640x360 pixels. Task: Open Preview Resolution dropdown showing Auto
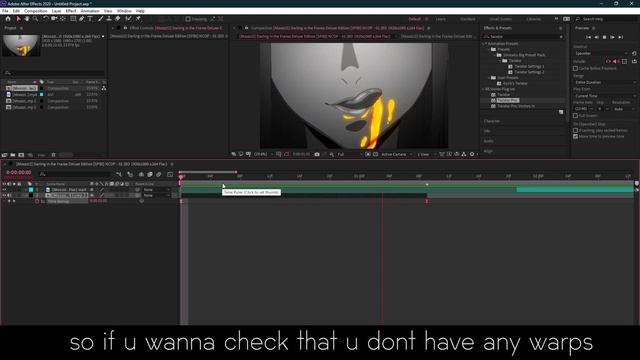click(624, 109)
